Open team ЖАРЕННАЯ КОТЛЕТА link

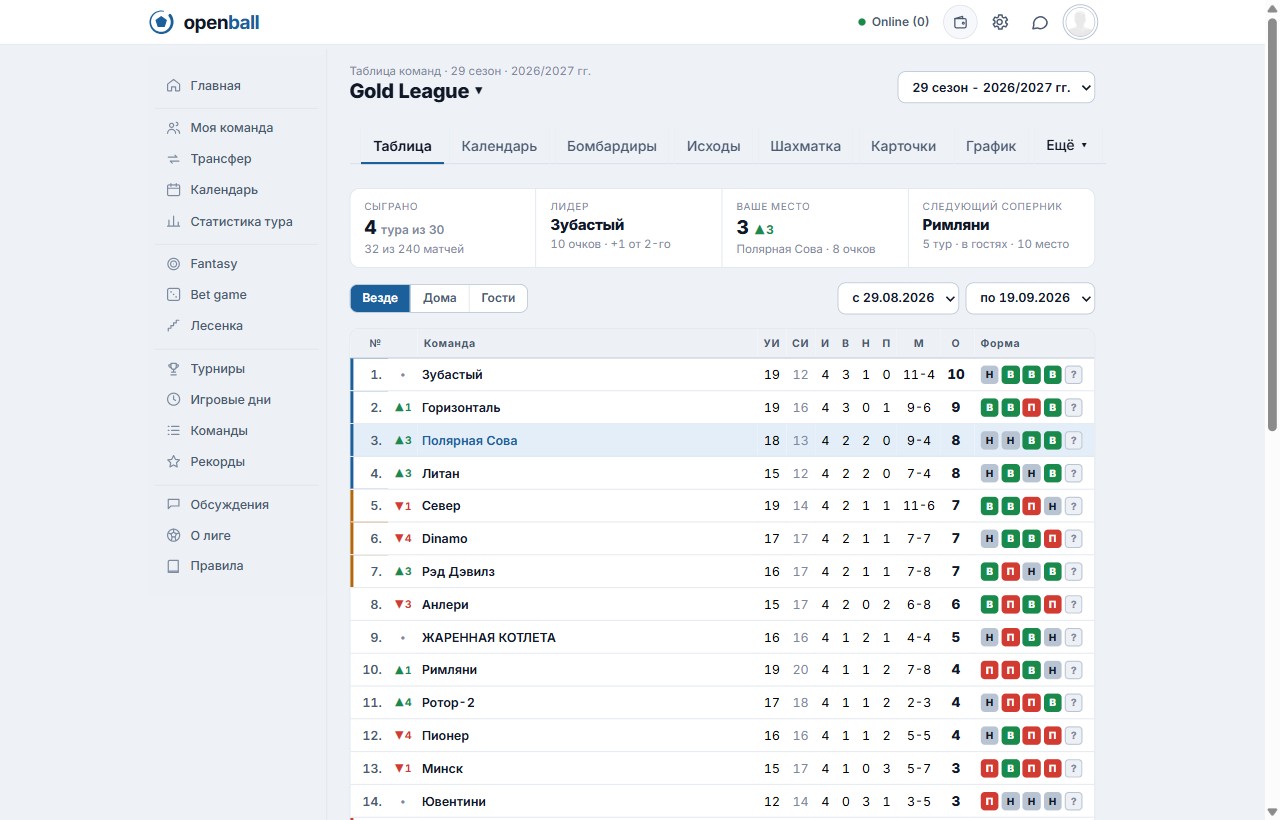pyautogui.click(x=489, y=638)
